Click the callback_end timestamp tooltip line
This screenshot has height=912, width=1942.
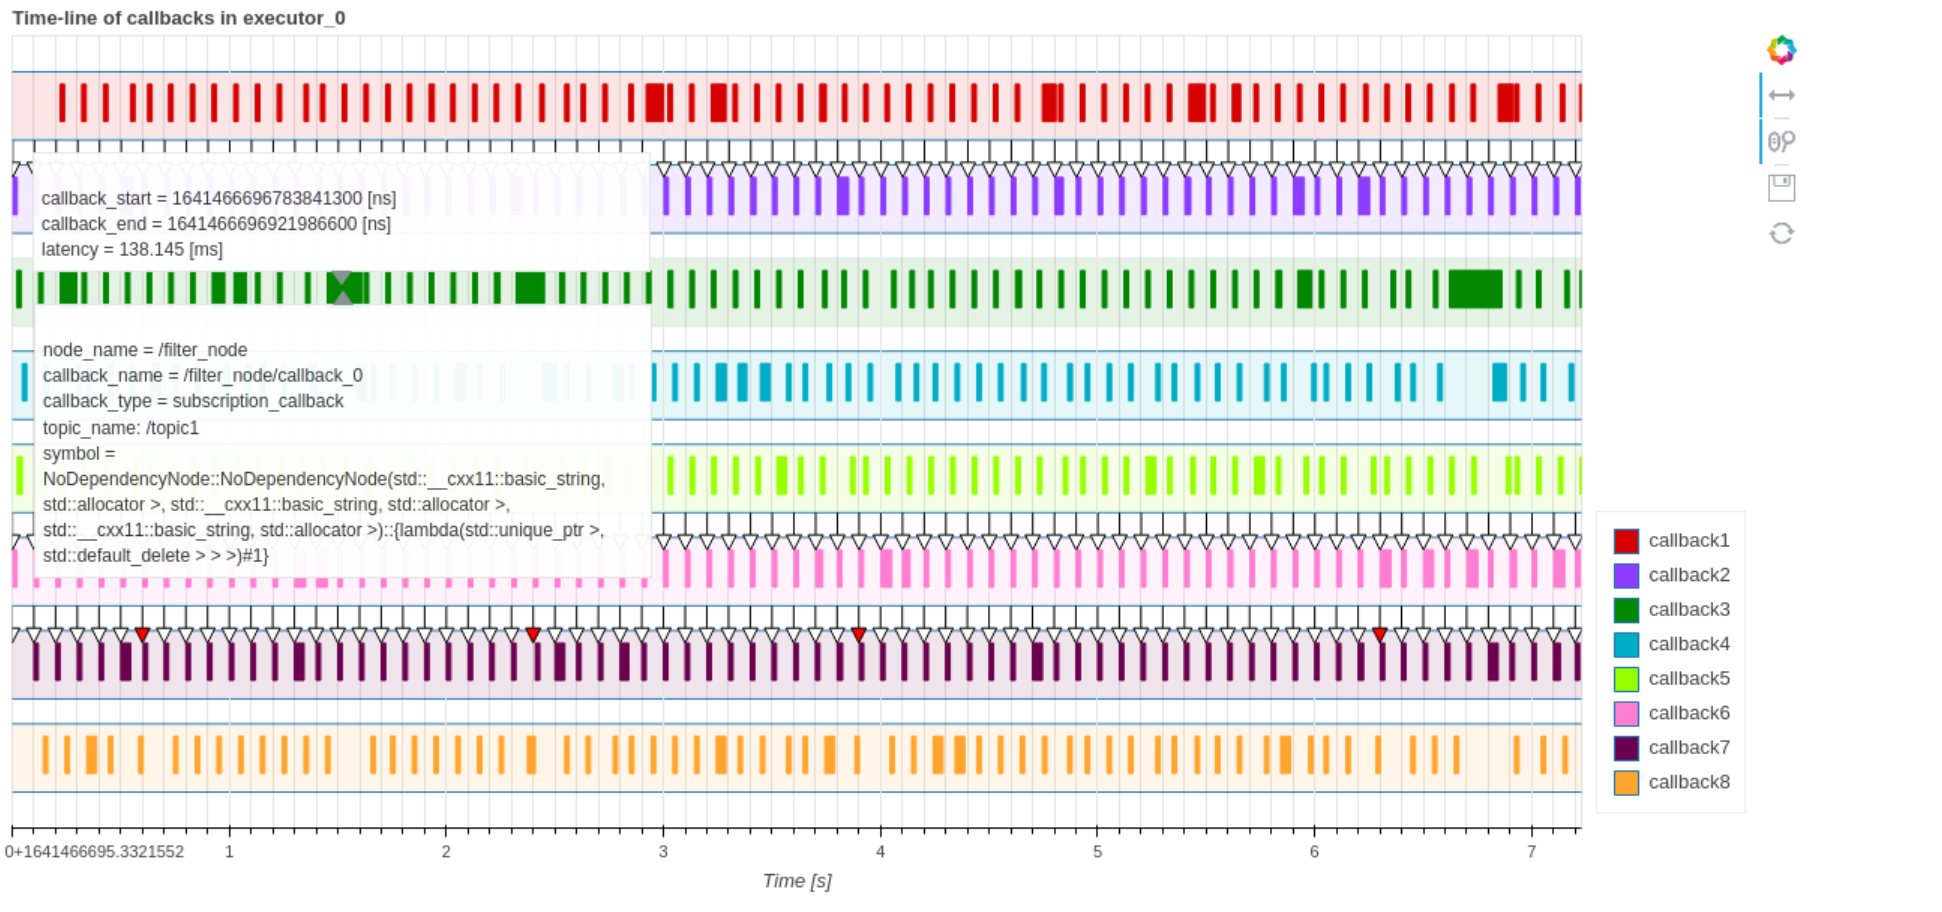pyautogui.click(x=216, y=224)
